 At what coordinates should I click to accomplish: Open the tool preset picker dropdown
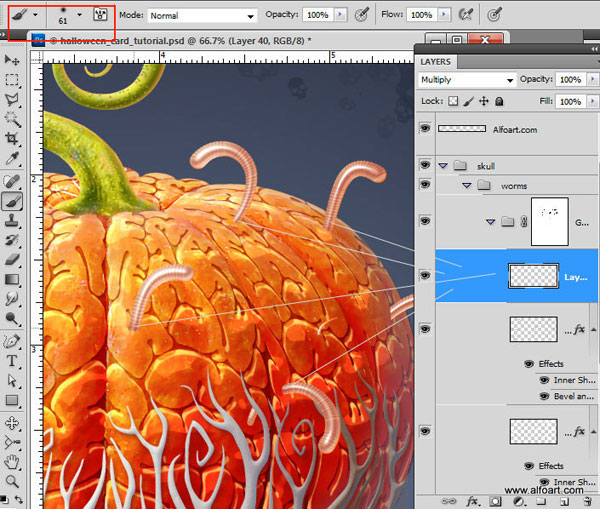click(35, 15)
